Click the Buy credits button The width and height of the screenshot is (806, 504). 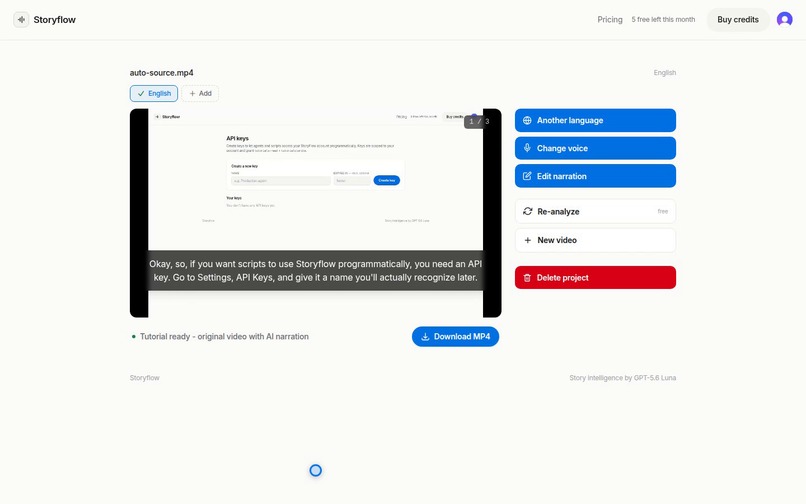[x=738, y=20]
